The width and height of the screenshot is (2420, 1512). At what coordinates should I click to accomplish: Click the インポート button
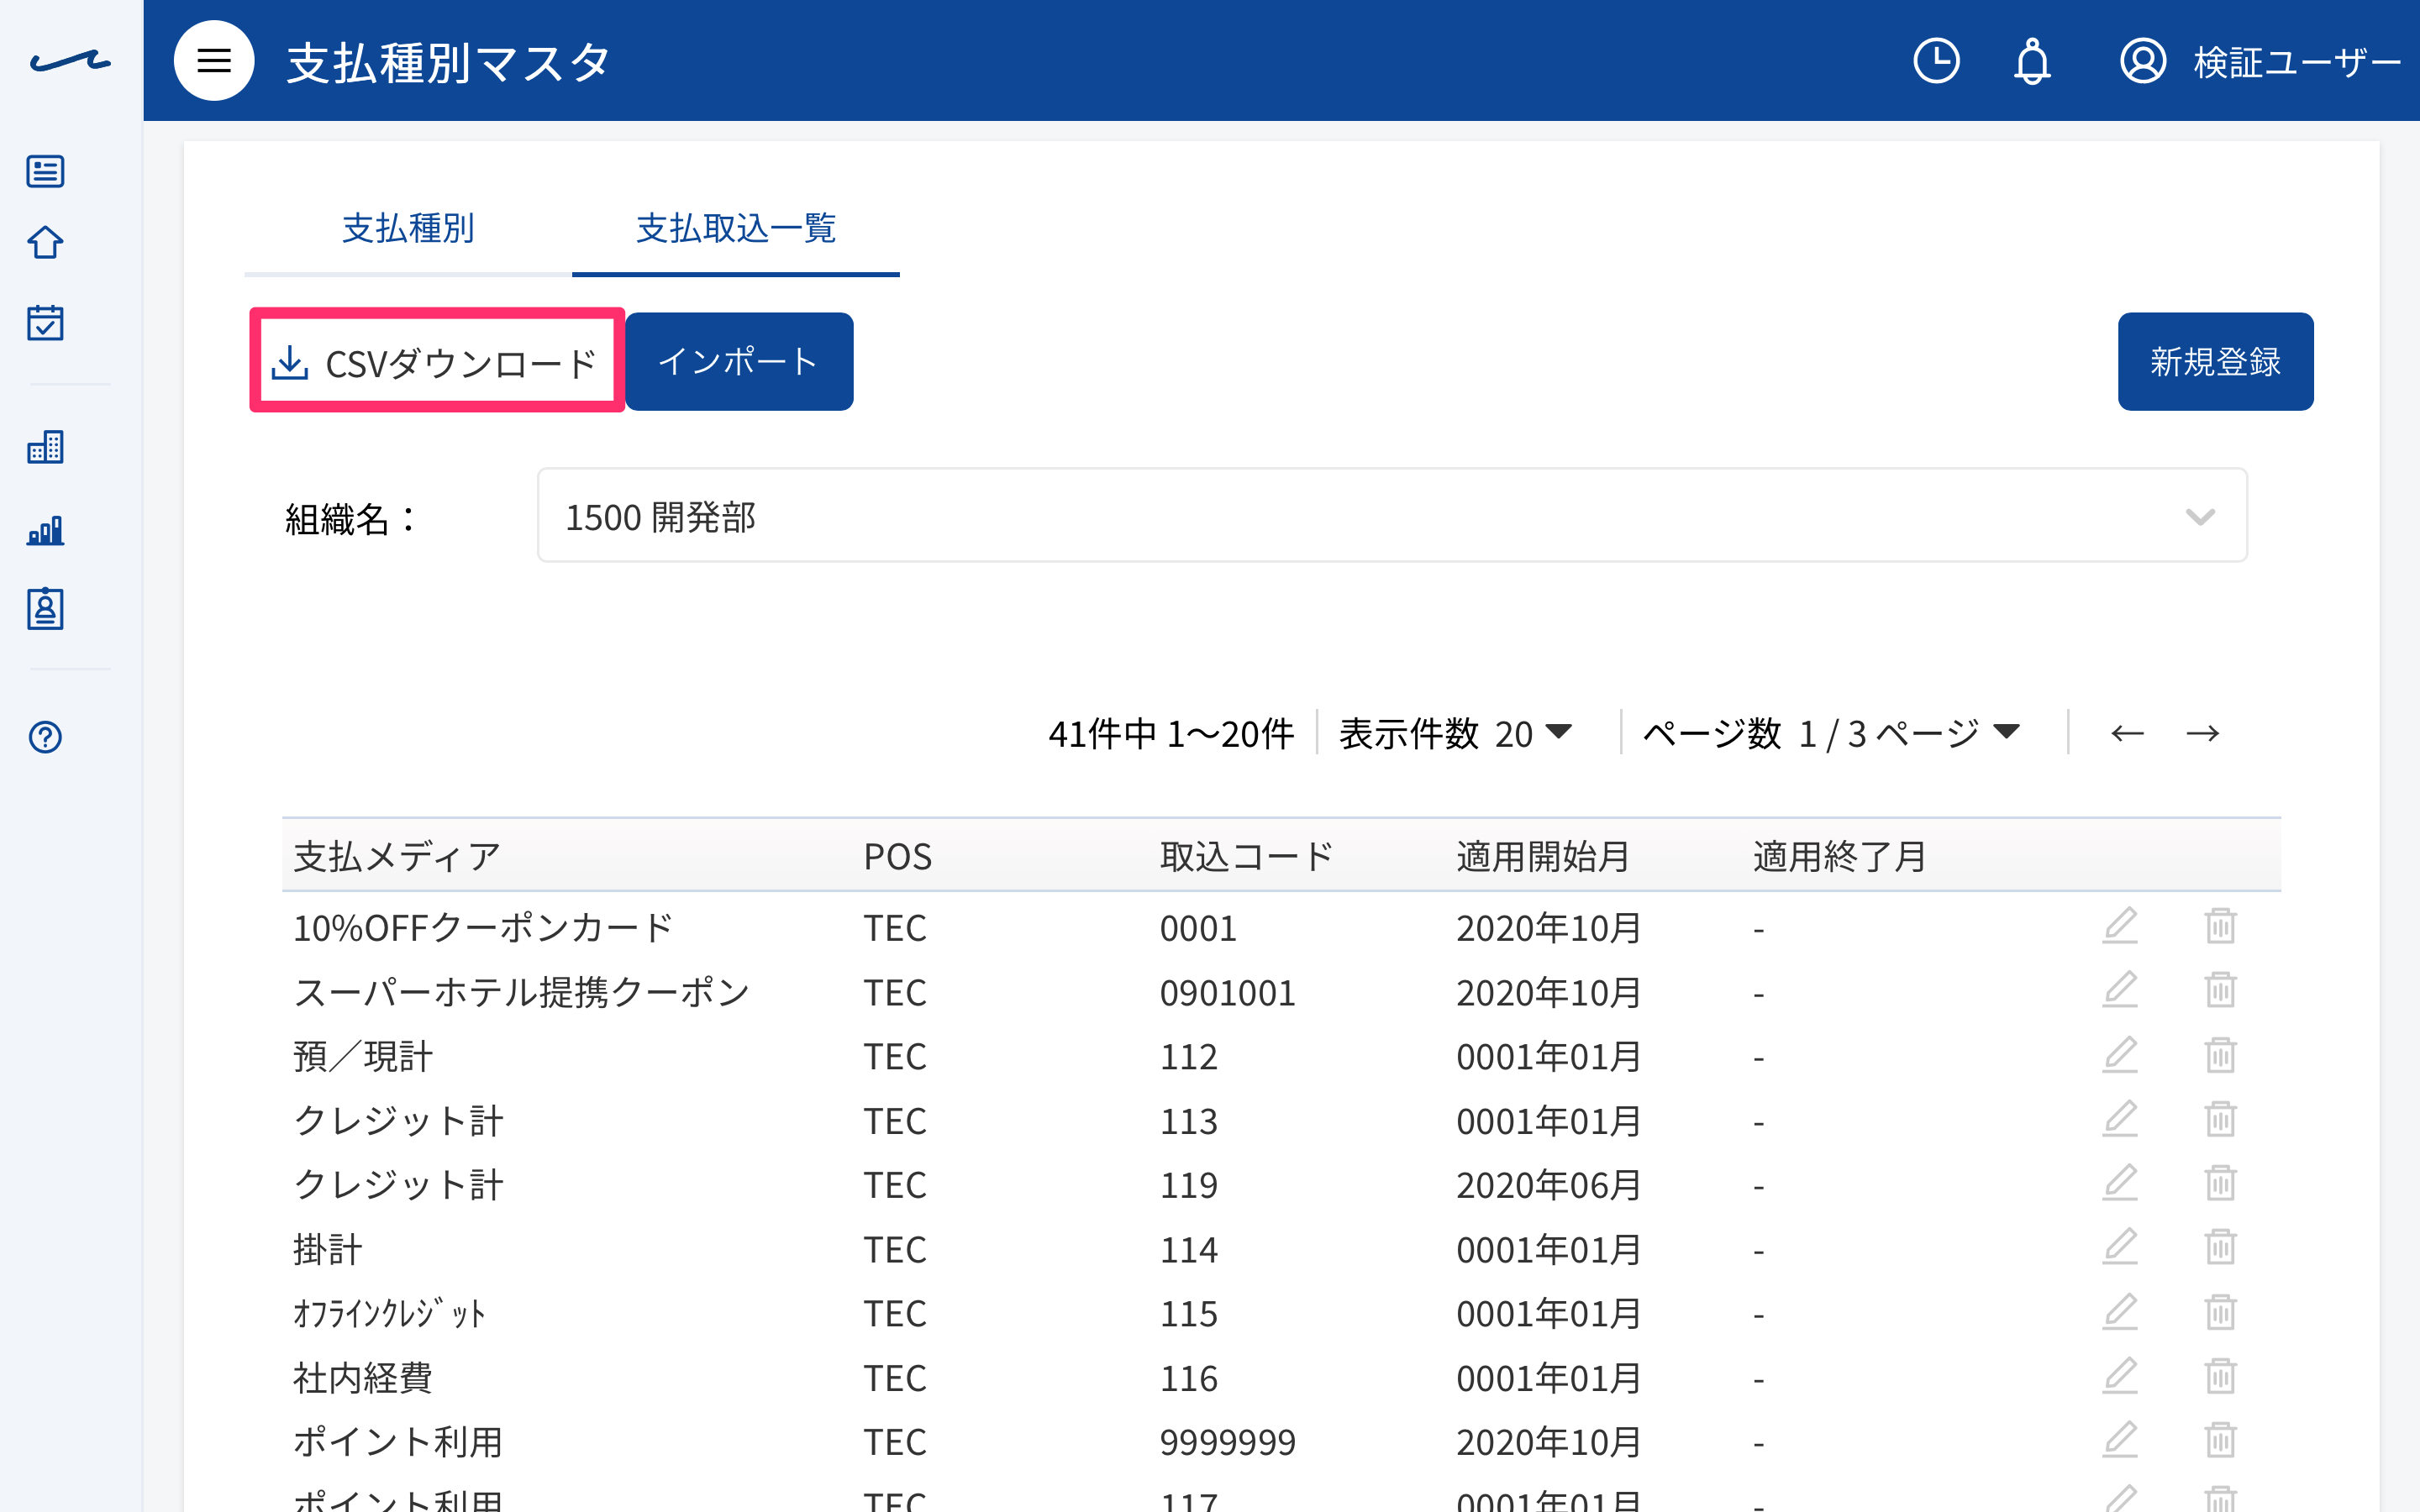click(739, 361)
